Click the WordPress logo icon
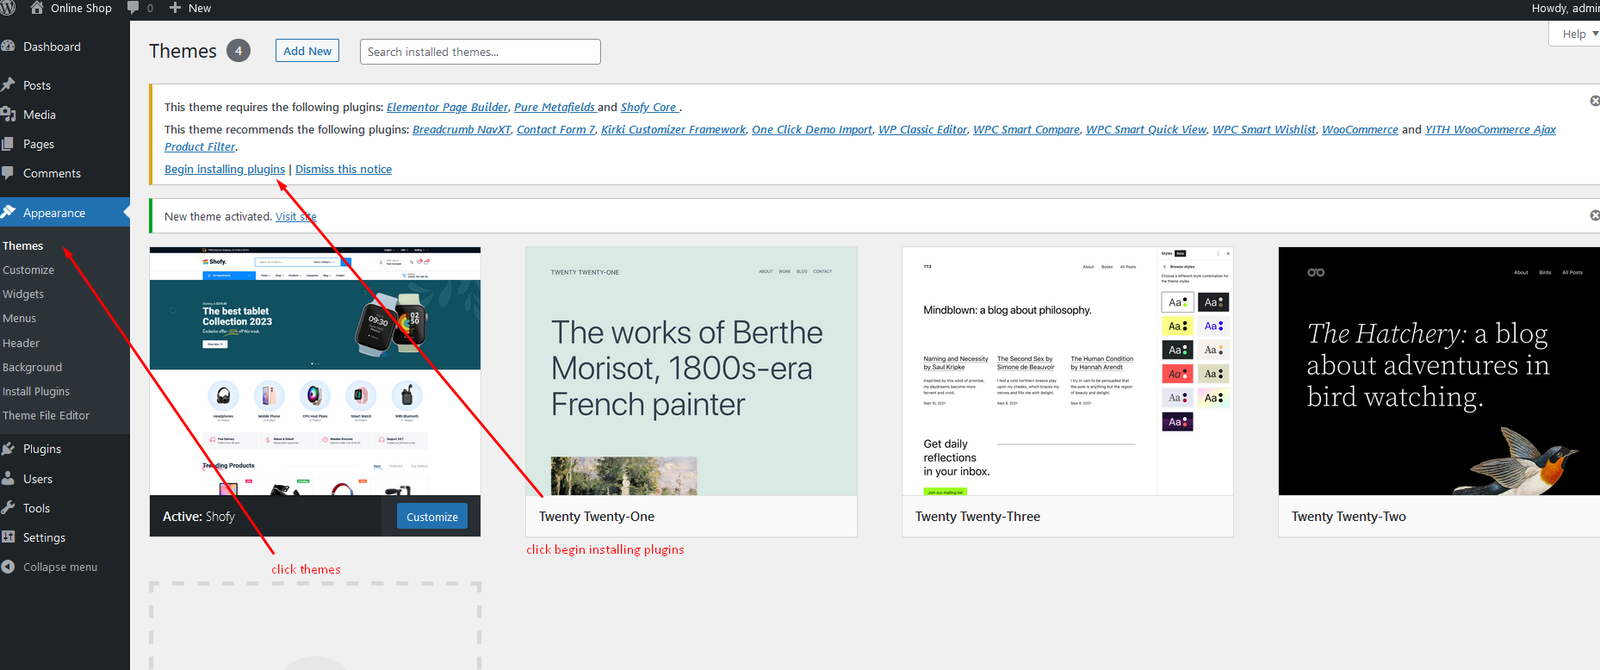Viewport: 1600px width, 670px height. [7, 8]
